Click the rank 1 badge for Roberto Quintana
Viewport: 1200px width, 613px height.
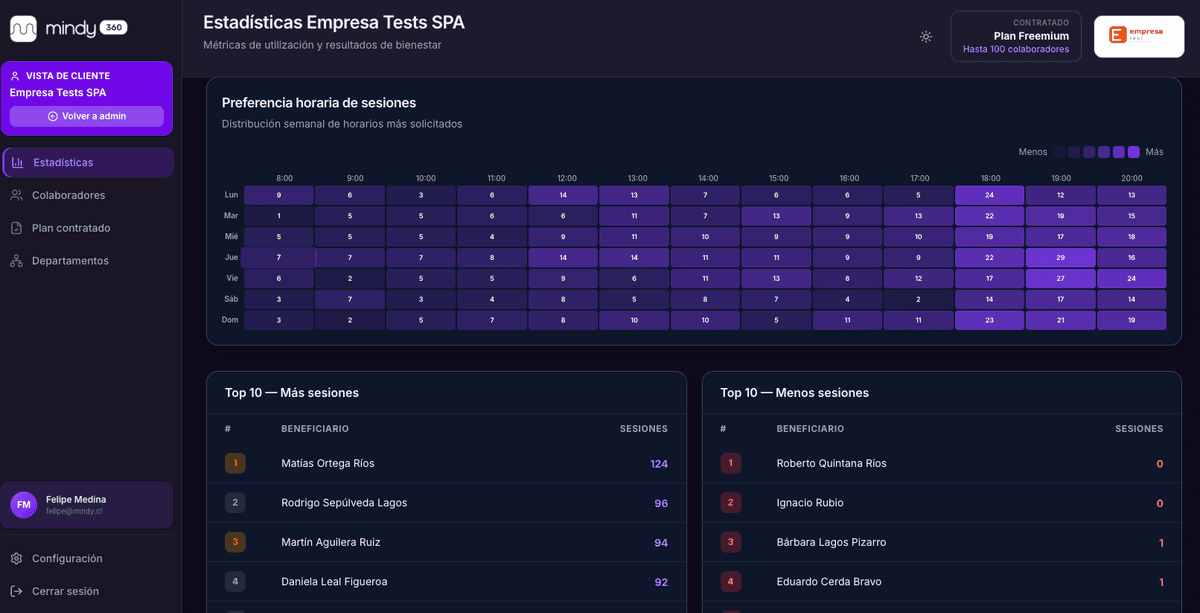731,463
